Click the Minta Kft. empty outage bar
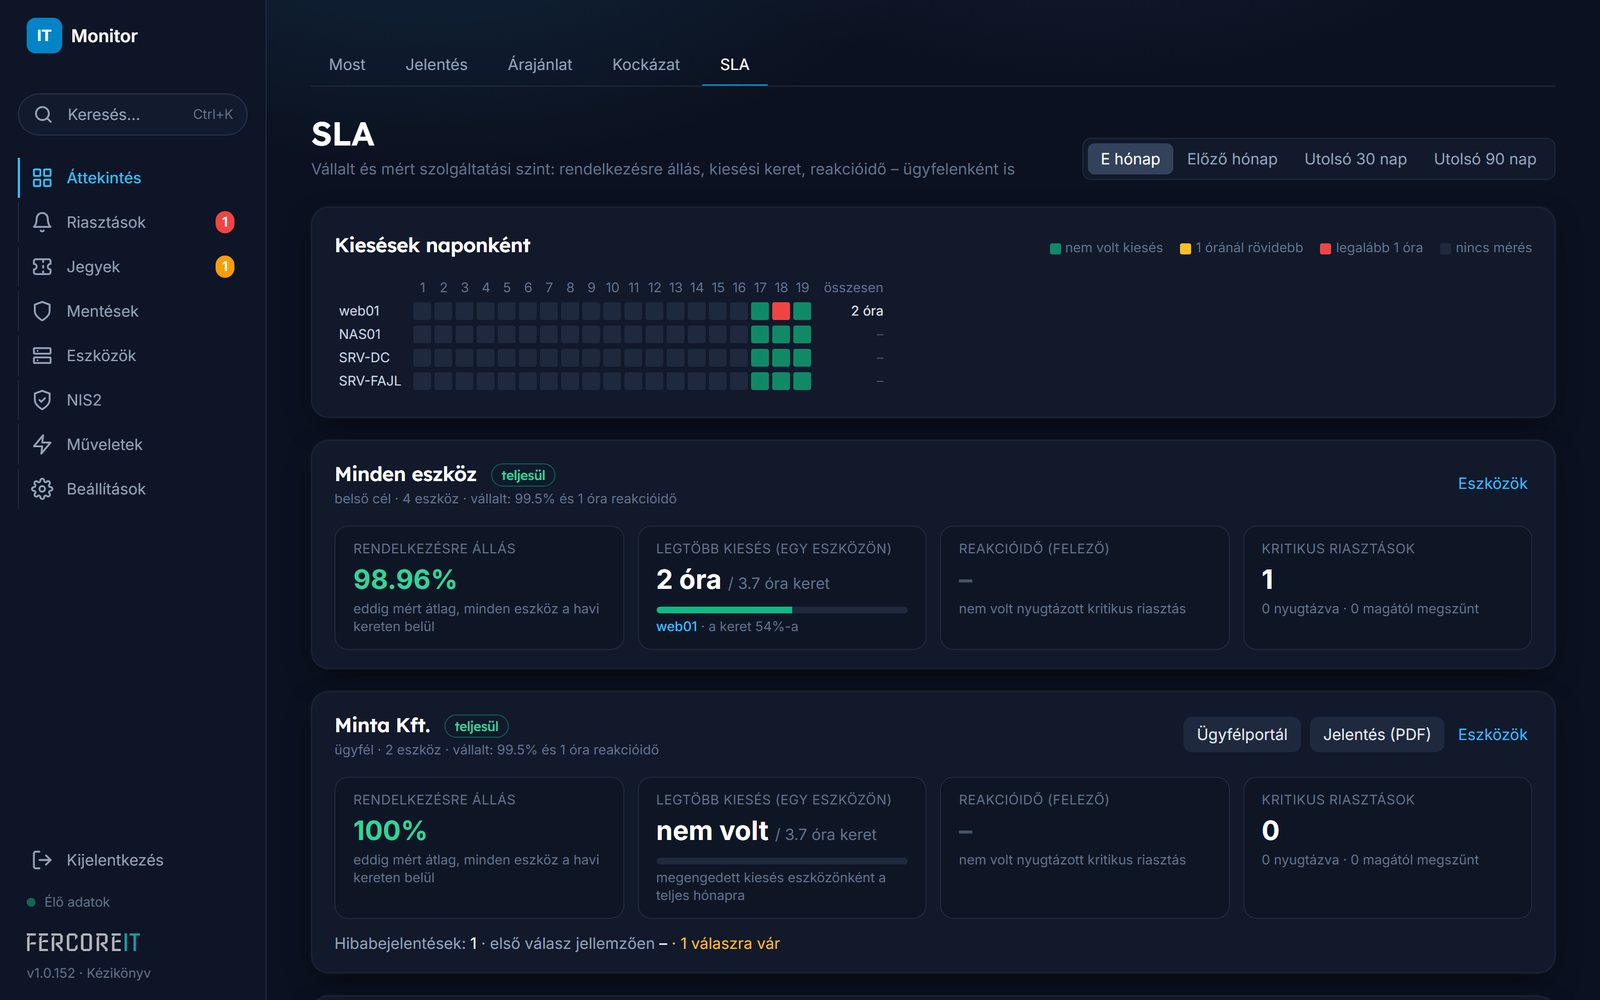The image size is (1600, 1000). pyautogui.click(x=781, y=860)
